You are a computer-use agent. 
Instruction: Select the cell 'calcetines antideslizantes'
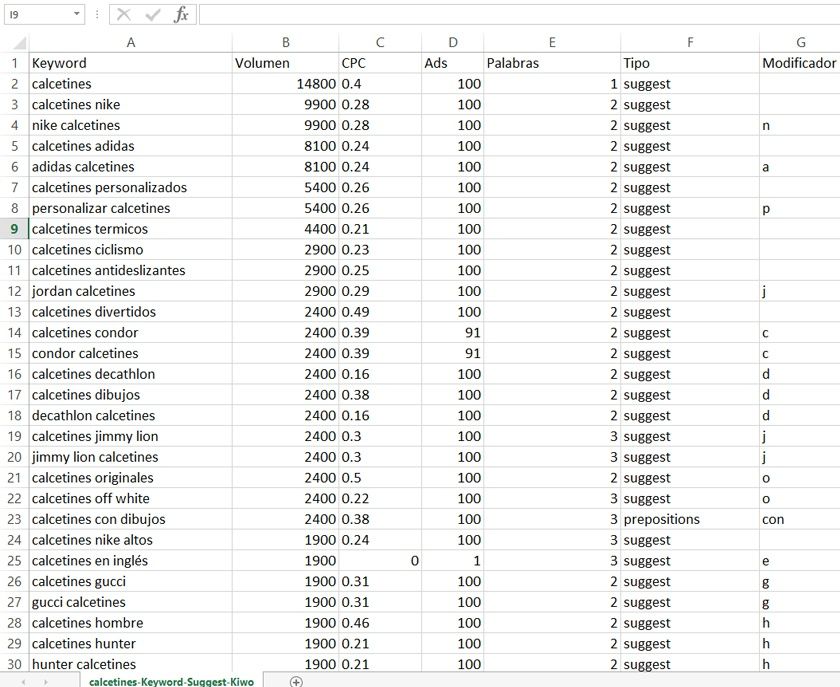pyautogui.click(x=131, y=271)
